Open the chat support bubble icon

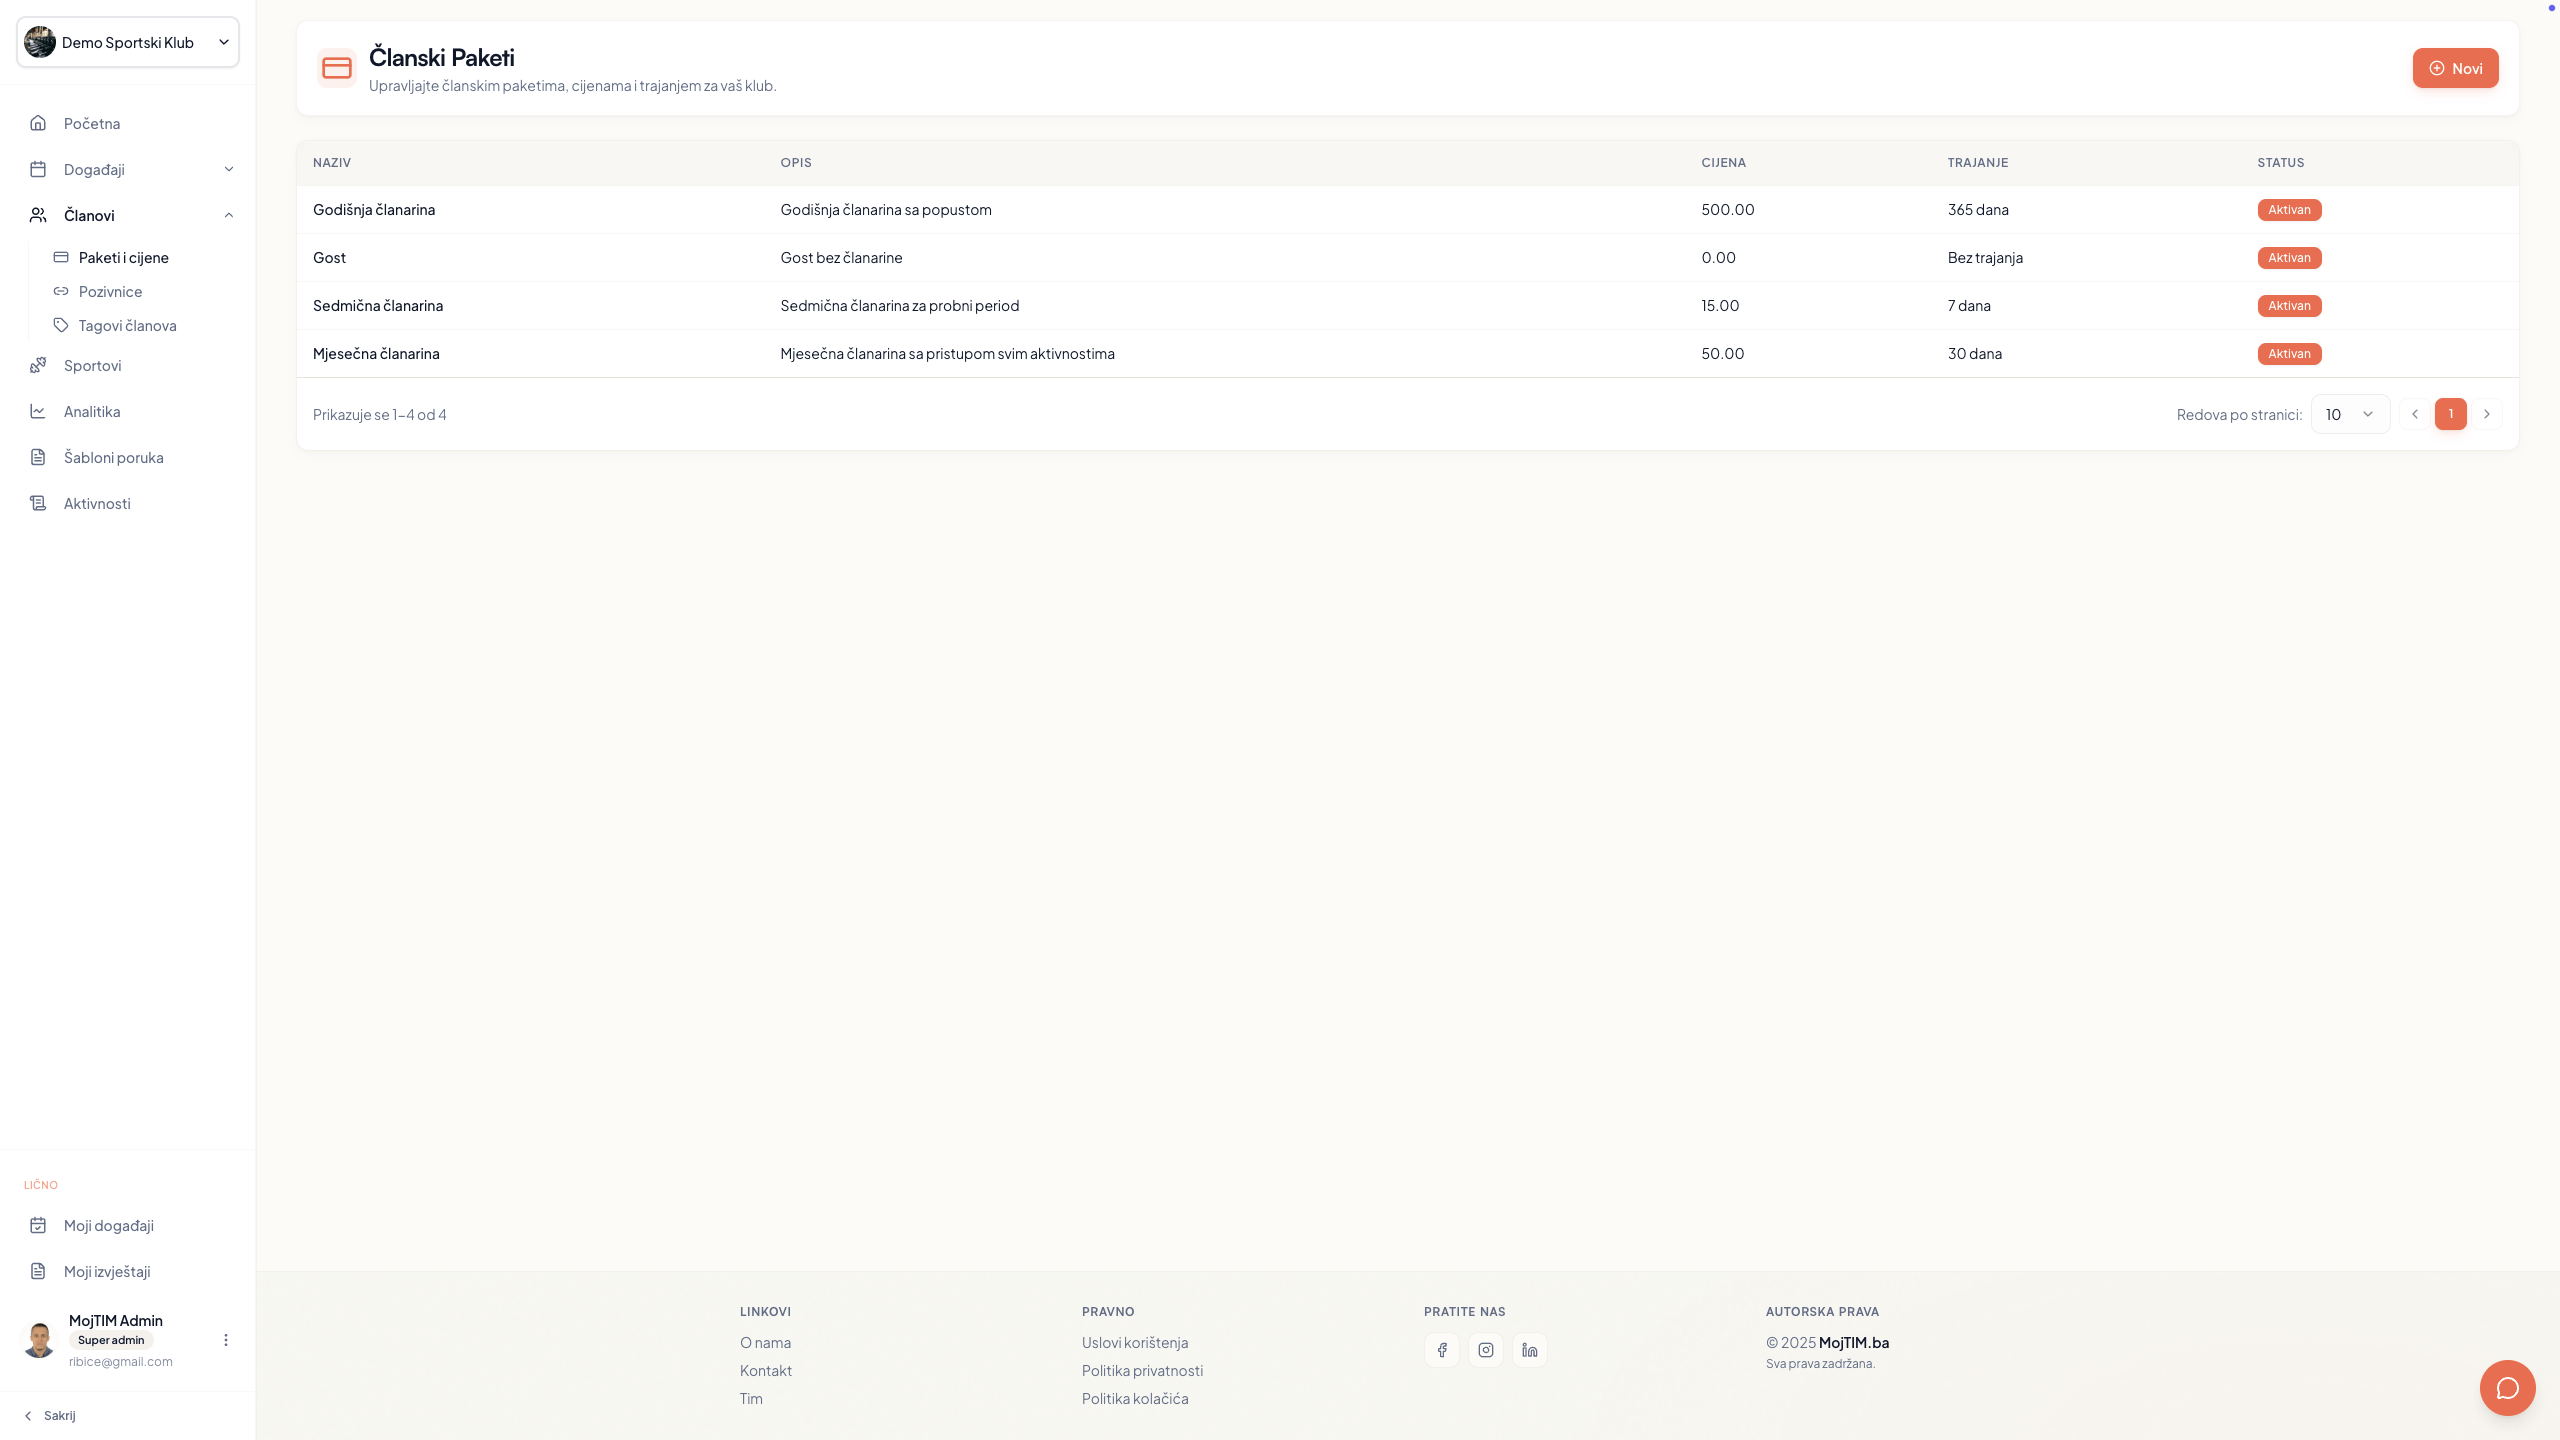pyautogui.click(x=2507, y=1387)
